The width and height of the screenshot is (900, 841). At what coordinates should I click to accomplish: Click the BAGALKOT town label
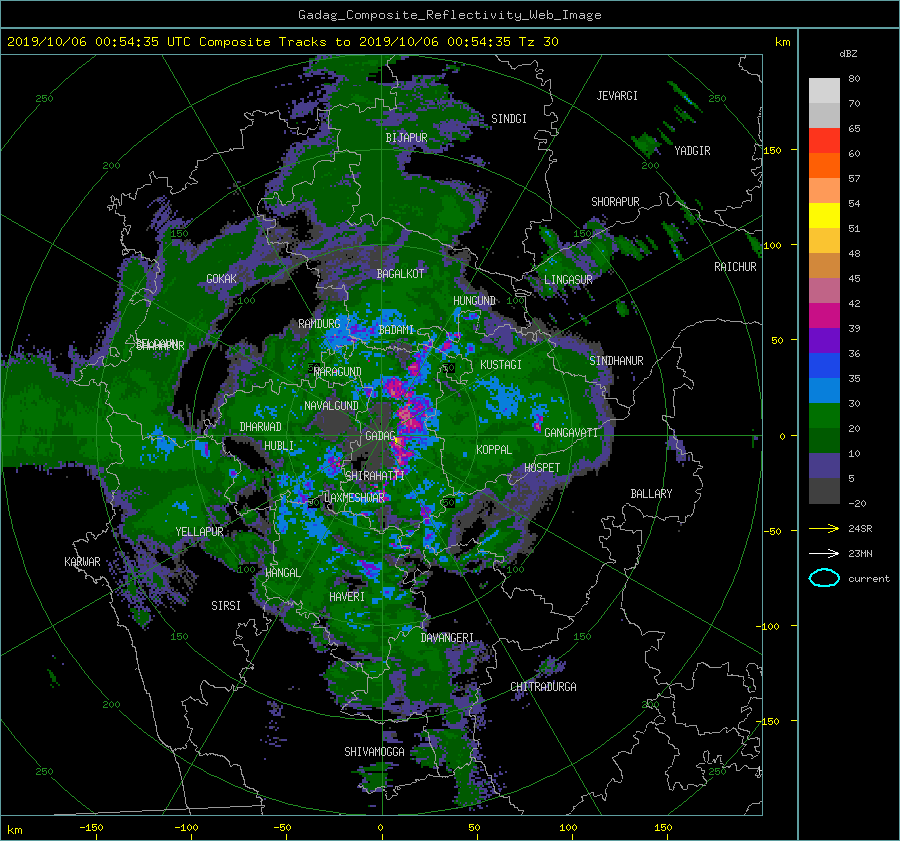click(400, 274)
